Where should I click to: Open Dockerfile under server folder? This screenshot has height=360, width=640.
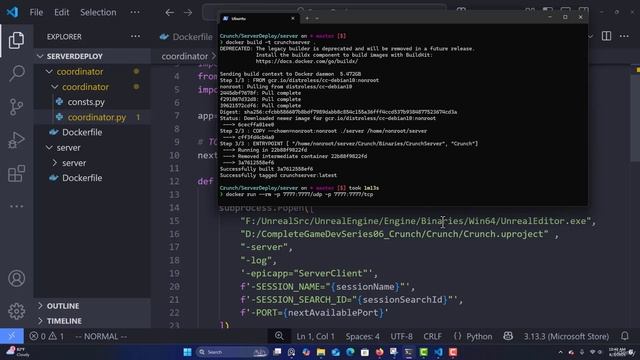[x=82, y=178]
